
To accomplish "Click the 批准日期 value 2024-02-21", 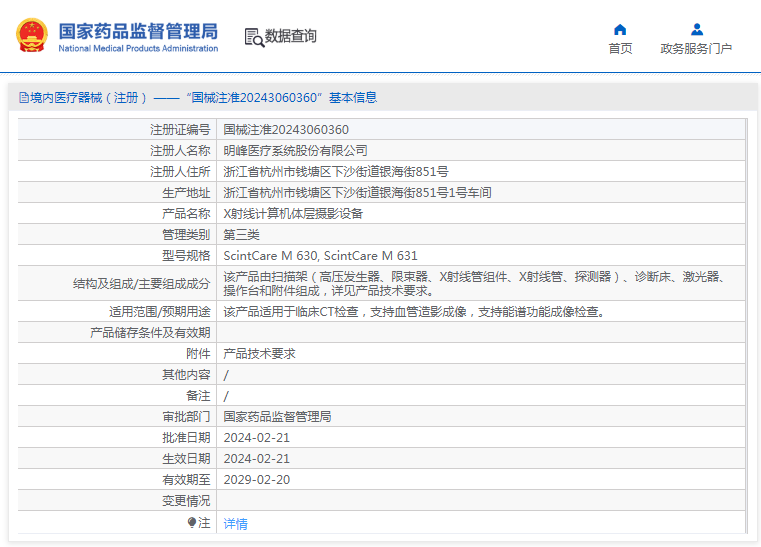I will coord(257,438).
